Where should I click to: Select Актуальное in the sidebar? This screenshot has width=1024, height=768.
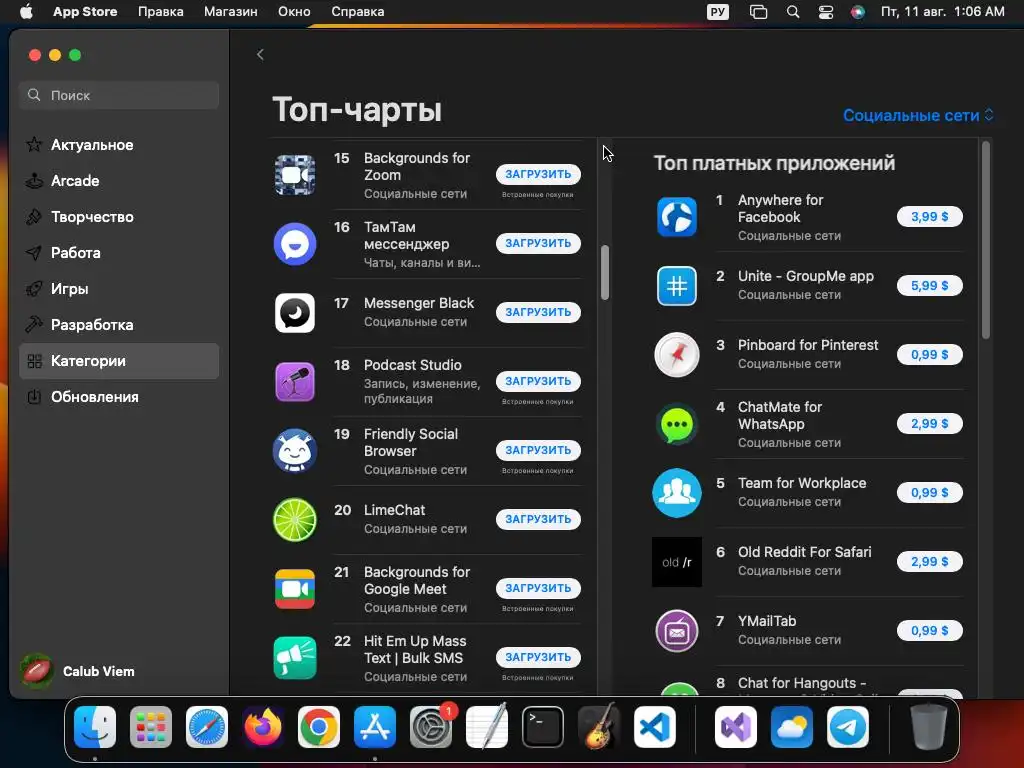click(119, 145)
